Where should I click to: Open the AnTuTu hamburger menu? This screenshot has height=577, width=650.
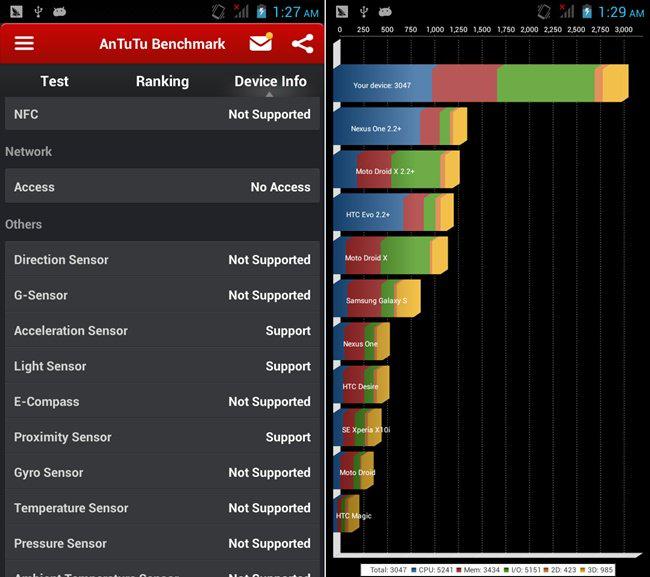[x=24, y=43]
